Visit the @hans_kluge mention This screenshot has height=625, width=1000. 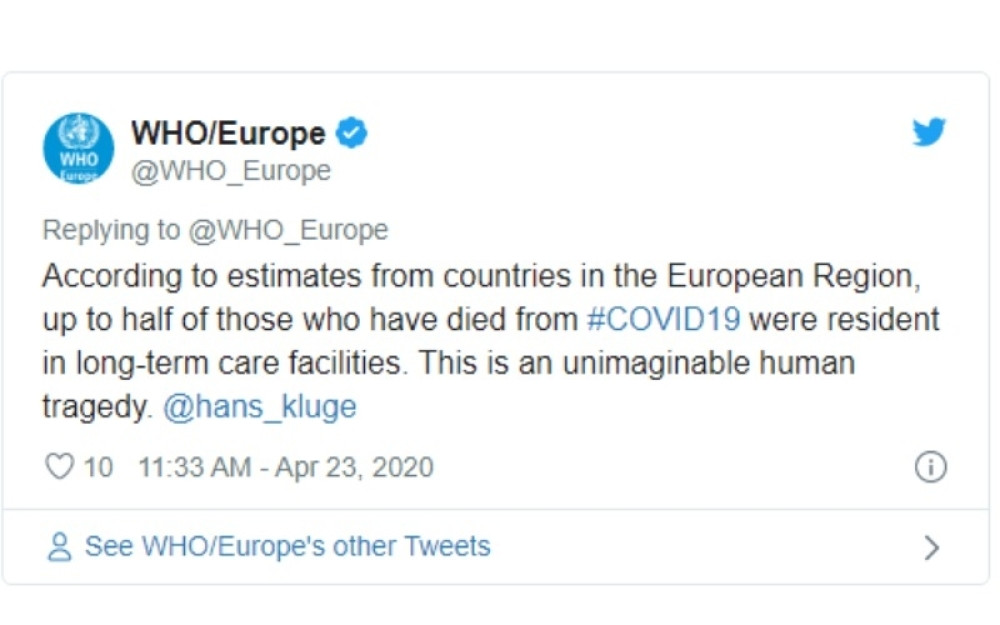point(259,407)
